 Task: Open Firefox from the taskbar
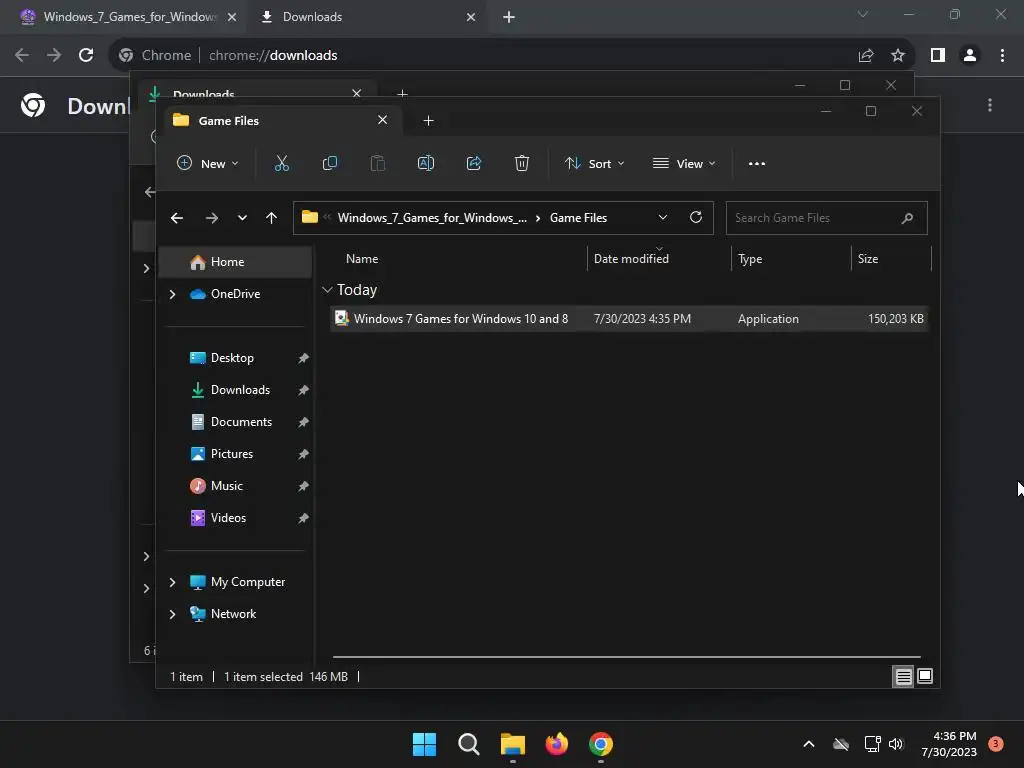pos(556,744)
